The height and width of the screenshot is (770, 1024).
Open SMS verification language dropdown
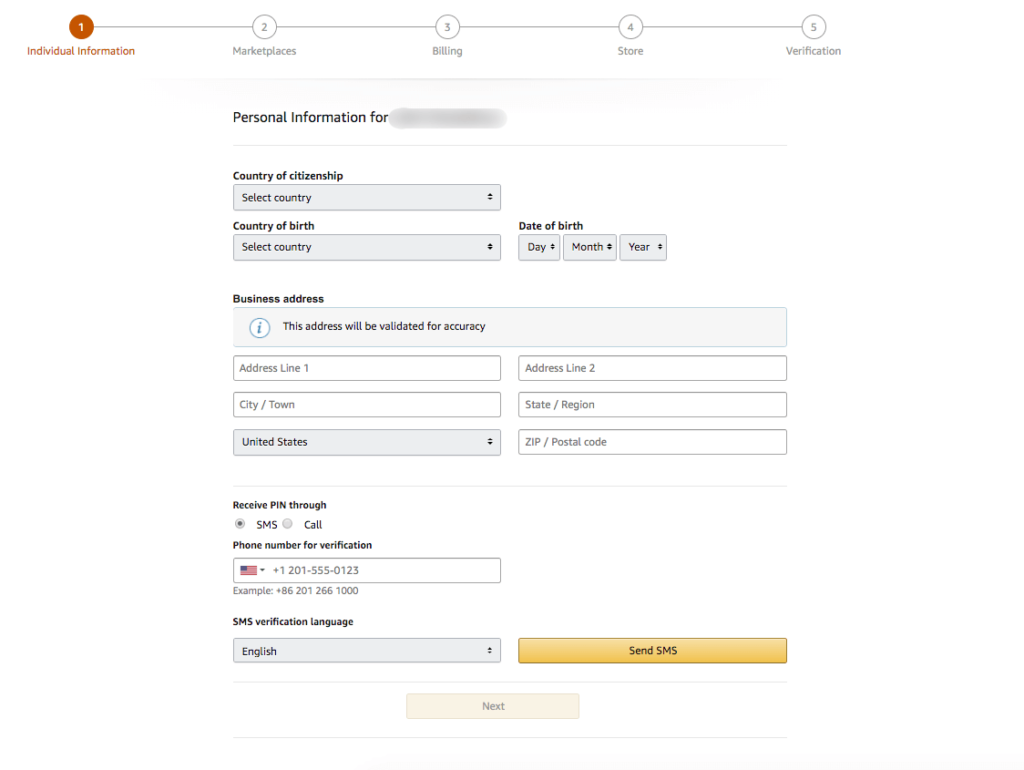(x=366, y=651)
